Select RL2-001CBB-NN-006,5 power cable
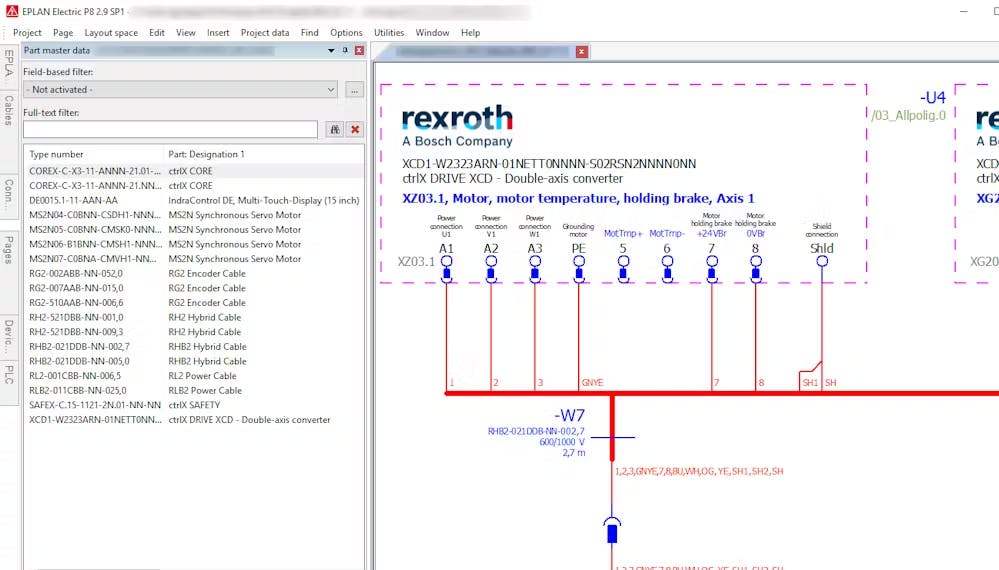Screen dimensions: 999x570 [194, 376]
